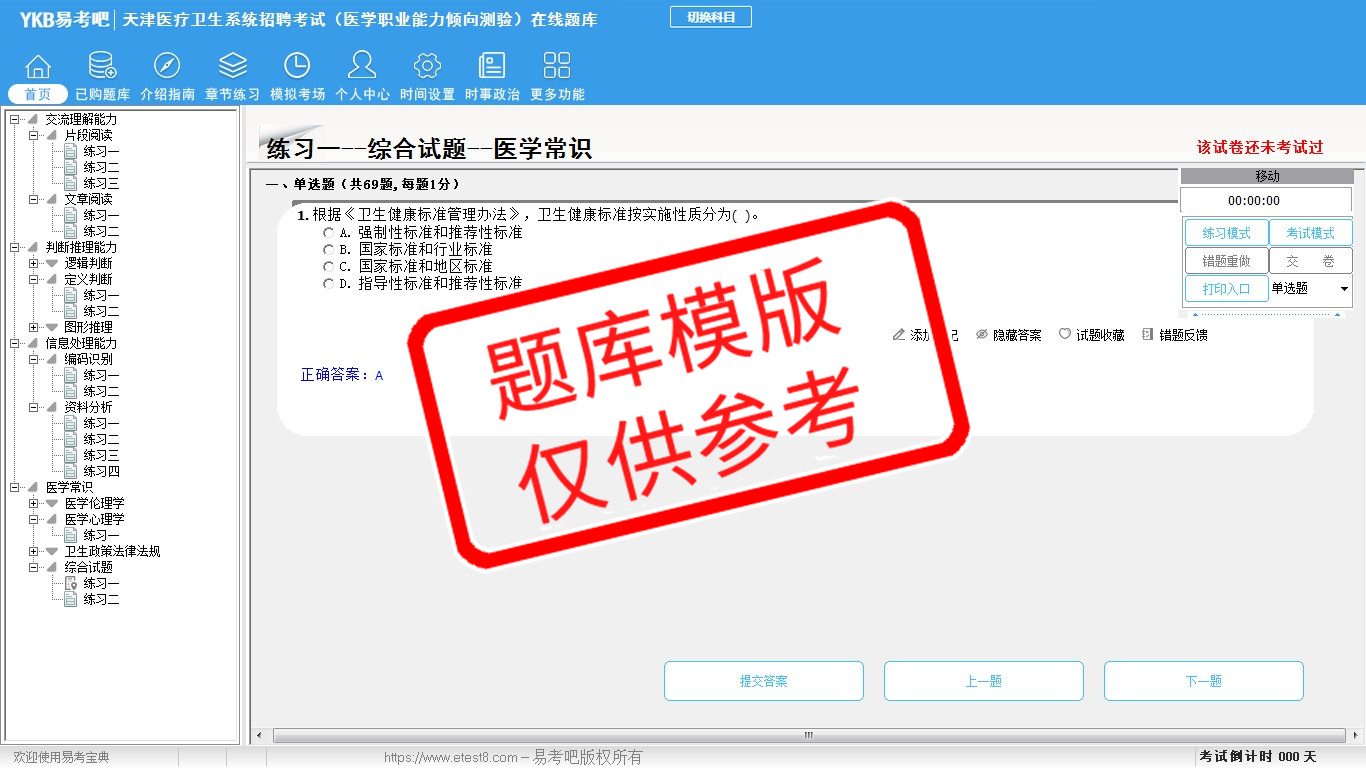1366x768 pixels.
Task: Select answer A 强制性标准和推荐性标准
Action: 329,233
